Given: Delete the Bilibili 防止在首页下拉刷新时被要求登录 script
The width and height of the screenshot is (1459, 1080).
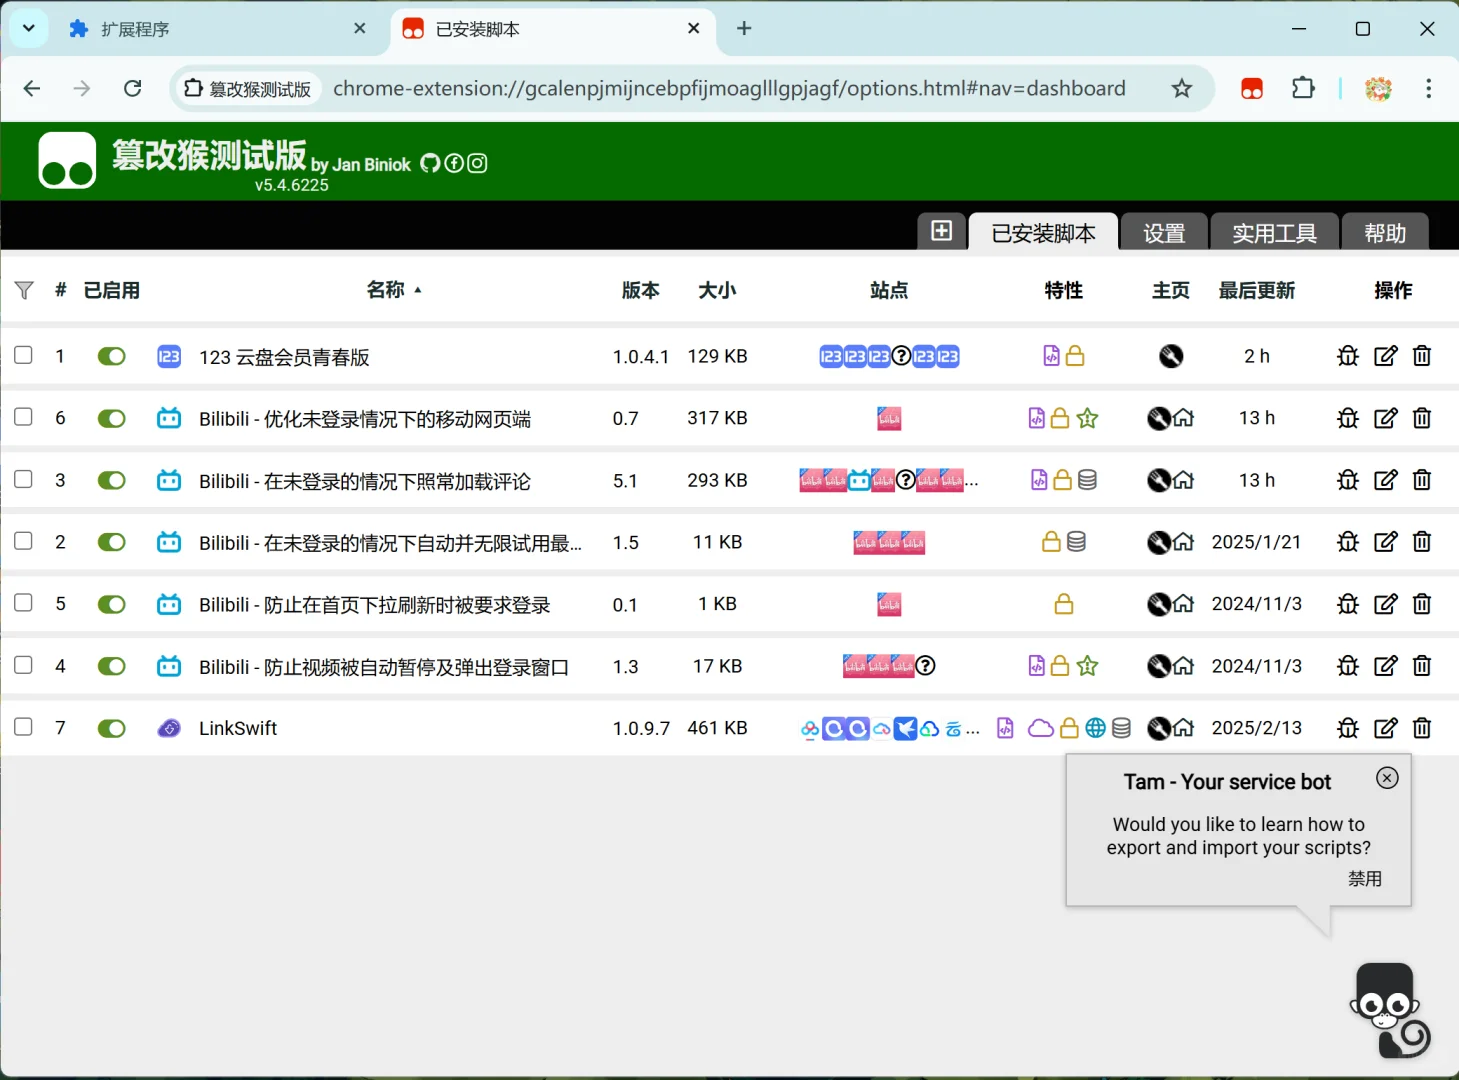Looking at the screenshot, I should click(x=1421, y=604).
